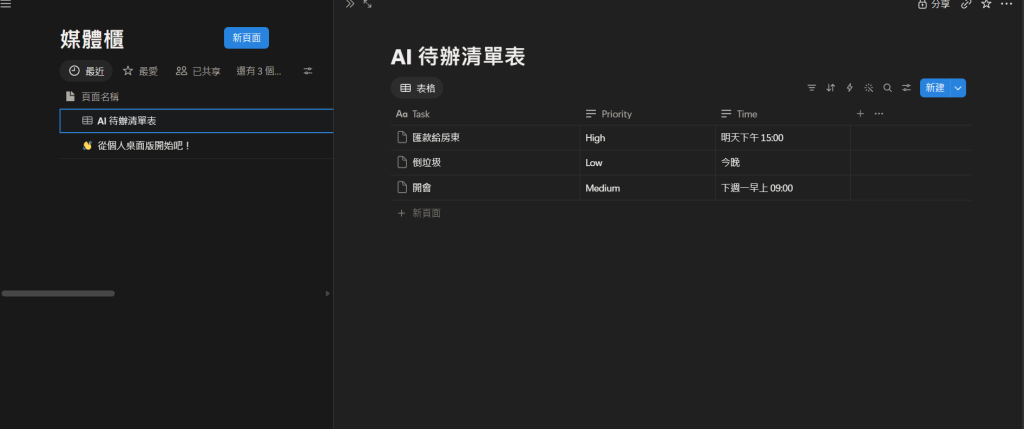This screenshot has width=1024, height=429.
Task: Switch to the 已共享 tab
Action: (x=198, y=71)
